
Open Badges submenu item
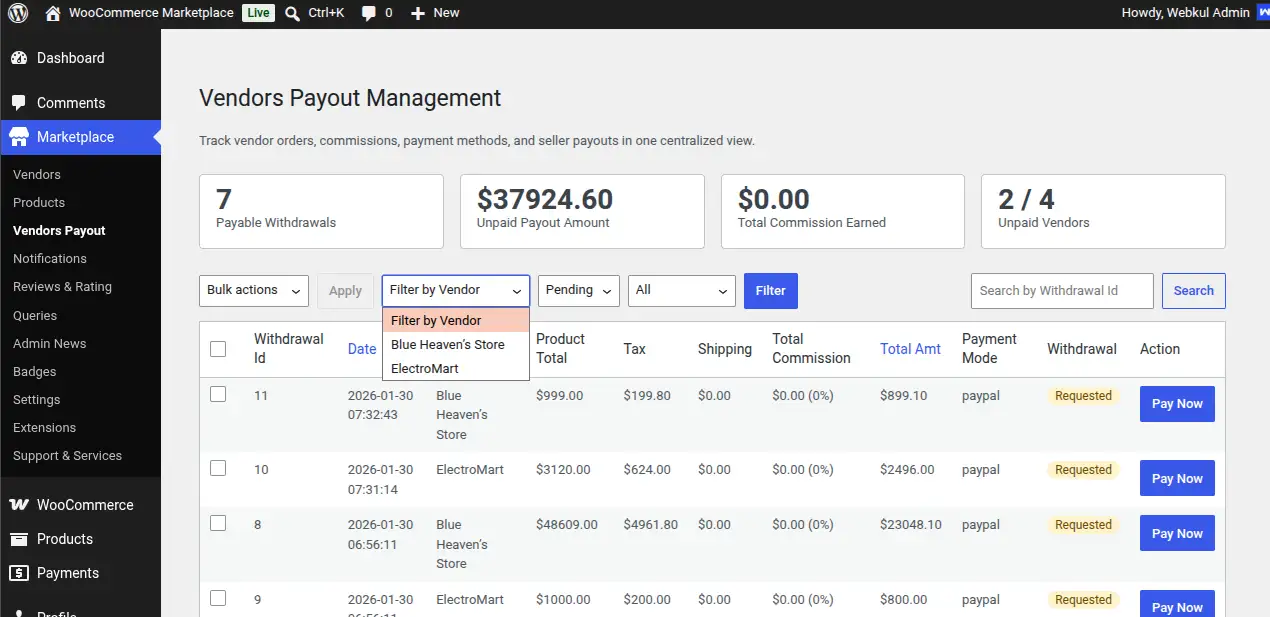coord(34,371)
